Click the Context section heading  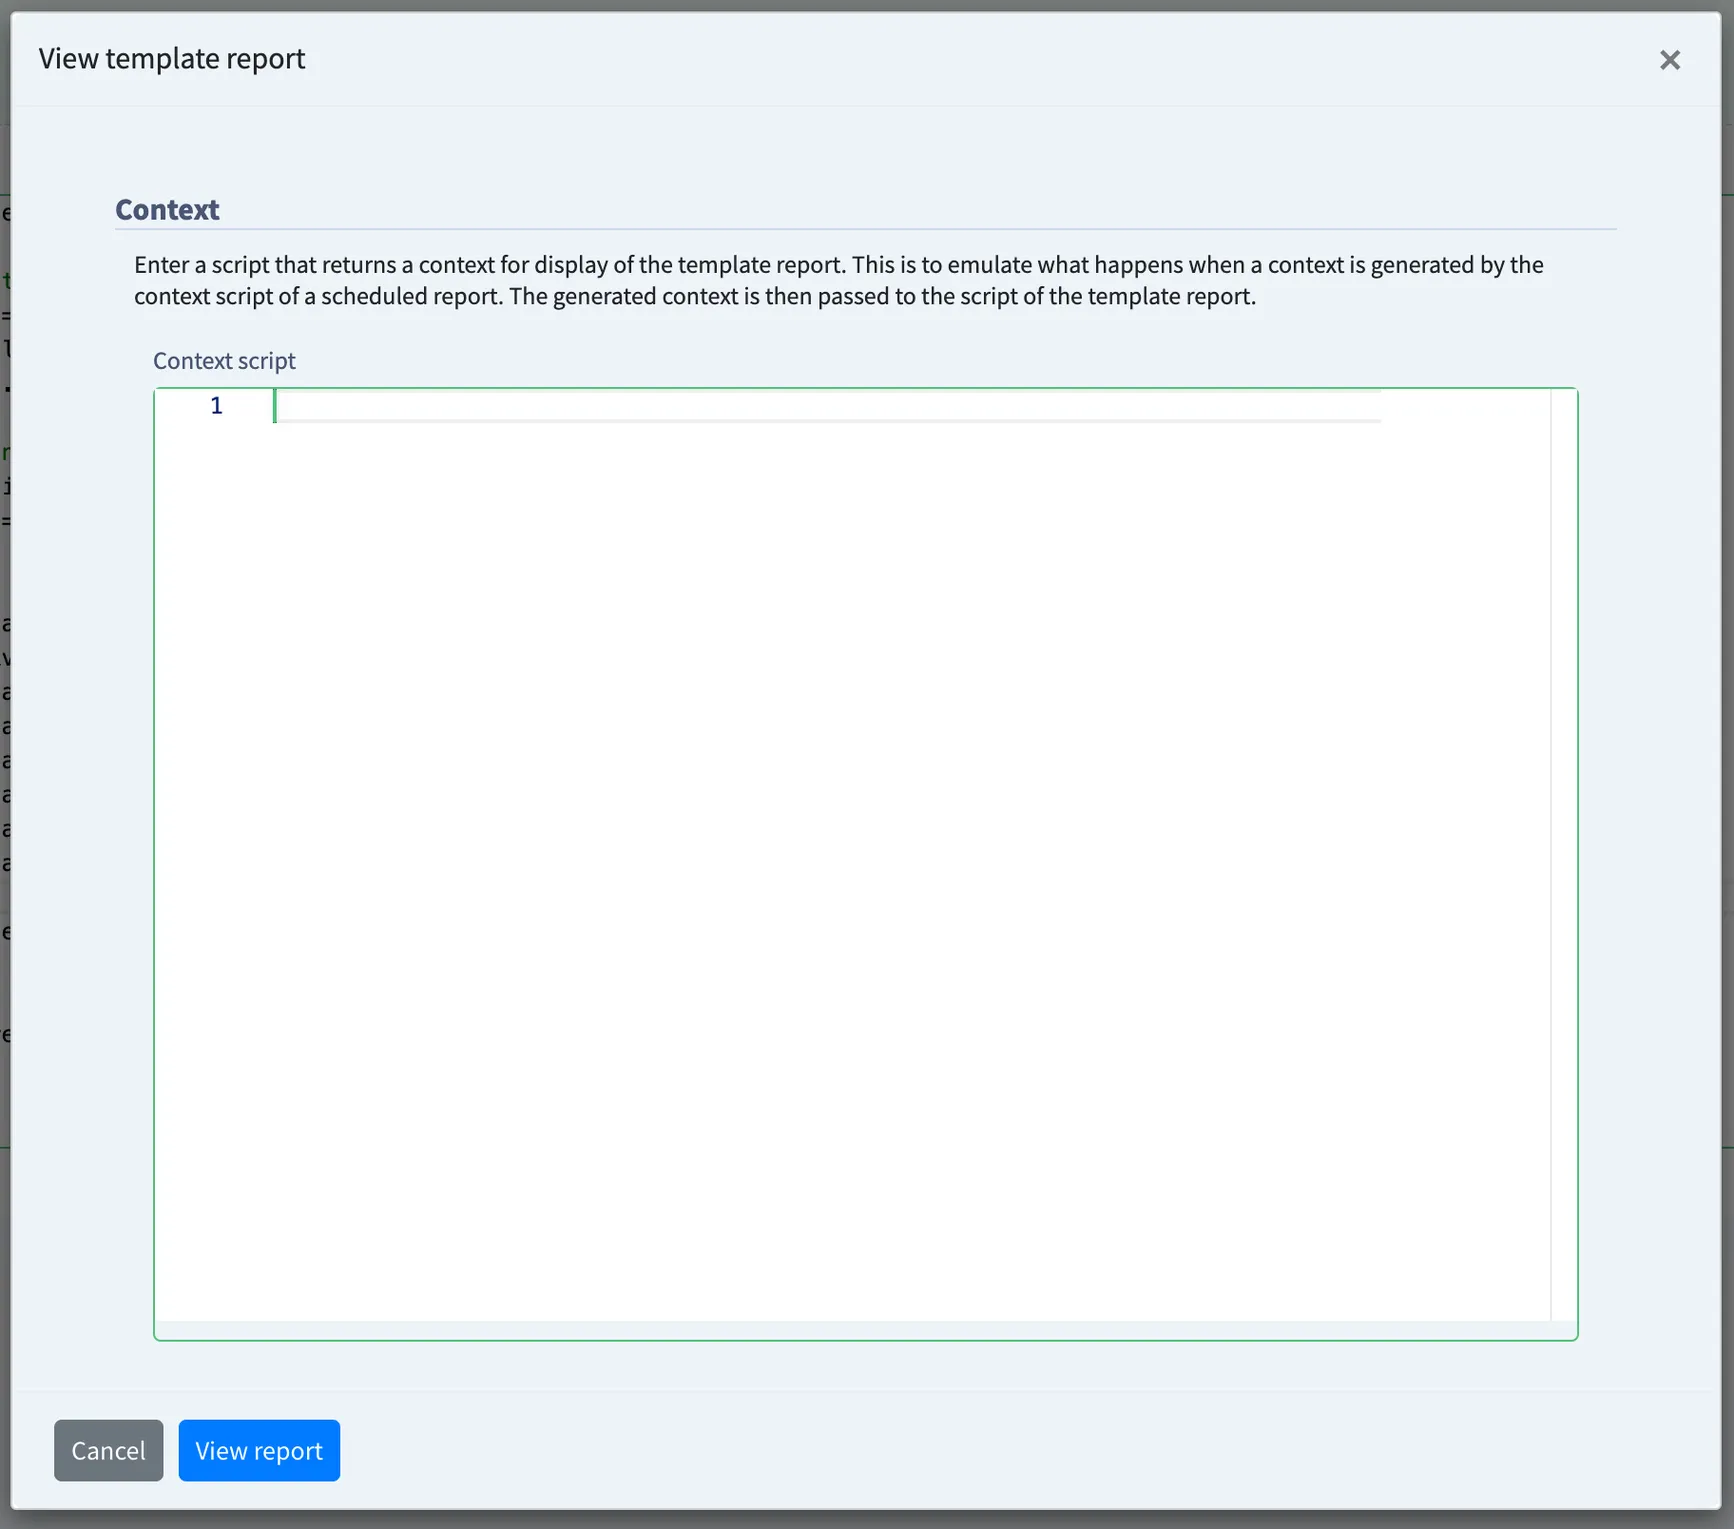point(167,209)
